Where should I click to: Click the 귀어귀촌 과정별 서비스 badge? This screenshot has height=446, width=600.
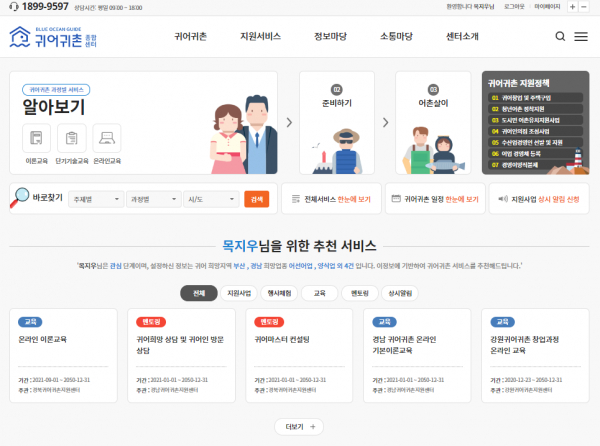coord(56,90)
